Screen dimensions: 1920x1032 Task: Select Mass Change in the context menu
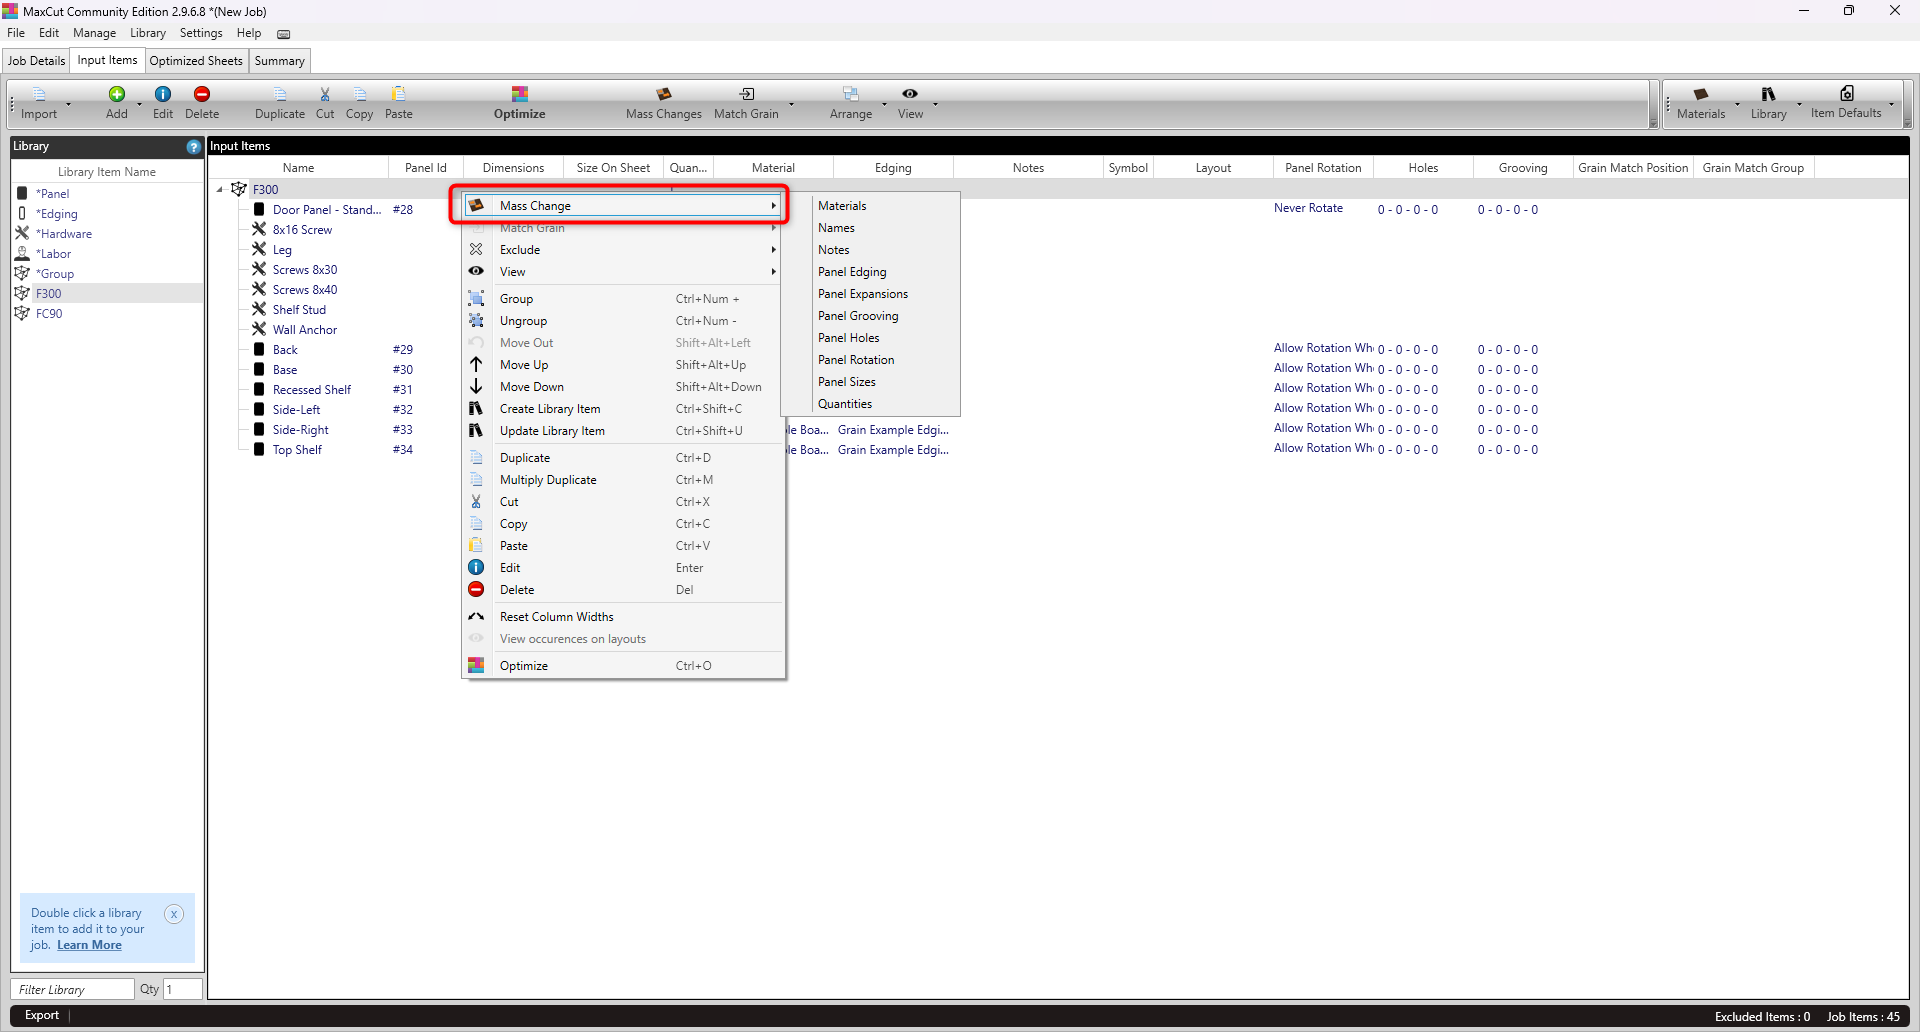623,206
